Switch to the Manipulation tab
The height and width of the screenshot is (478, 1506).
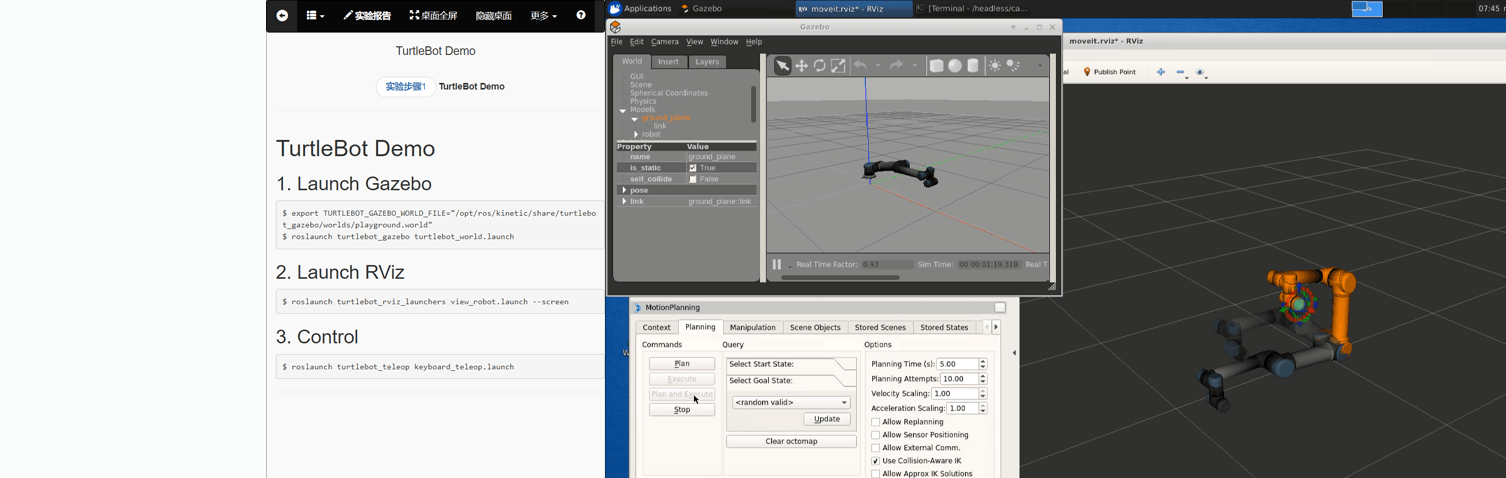(x=752, y=327)
